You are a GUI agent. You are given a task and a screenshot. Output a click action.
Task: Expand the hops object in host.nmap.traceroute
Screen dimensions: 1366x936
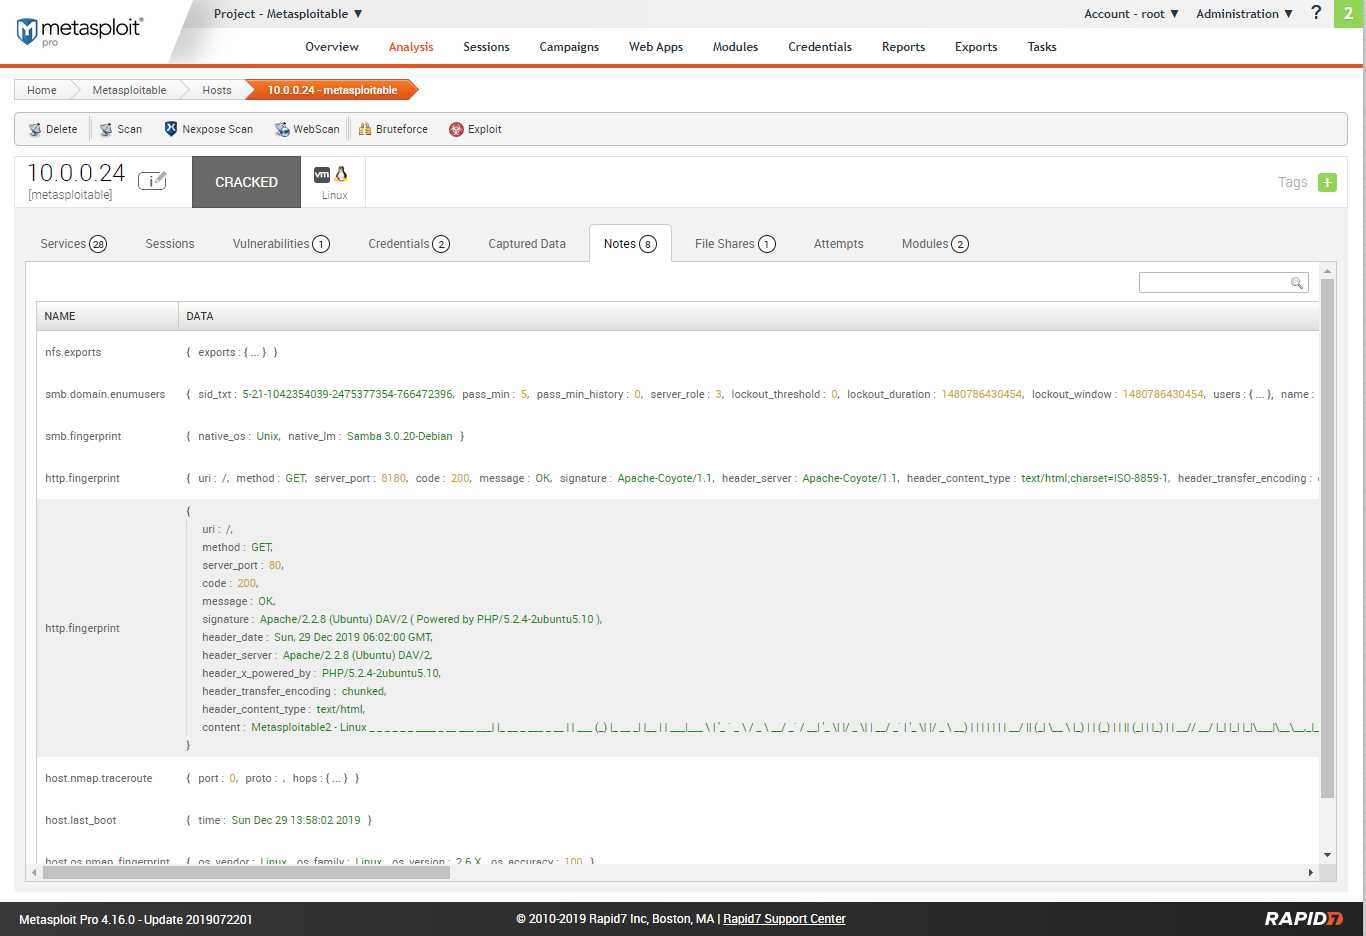(x=337, y=778)
